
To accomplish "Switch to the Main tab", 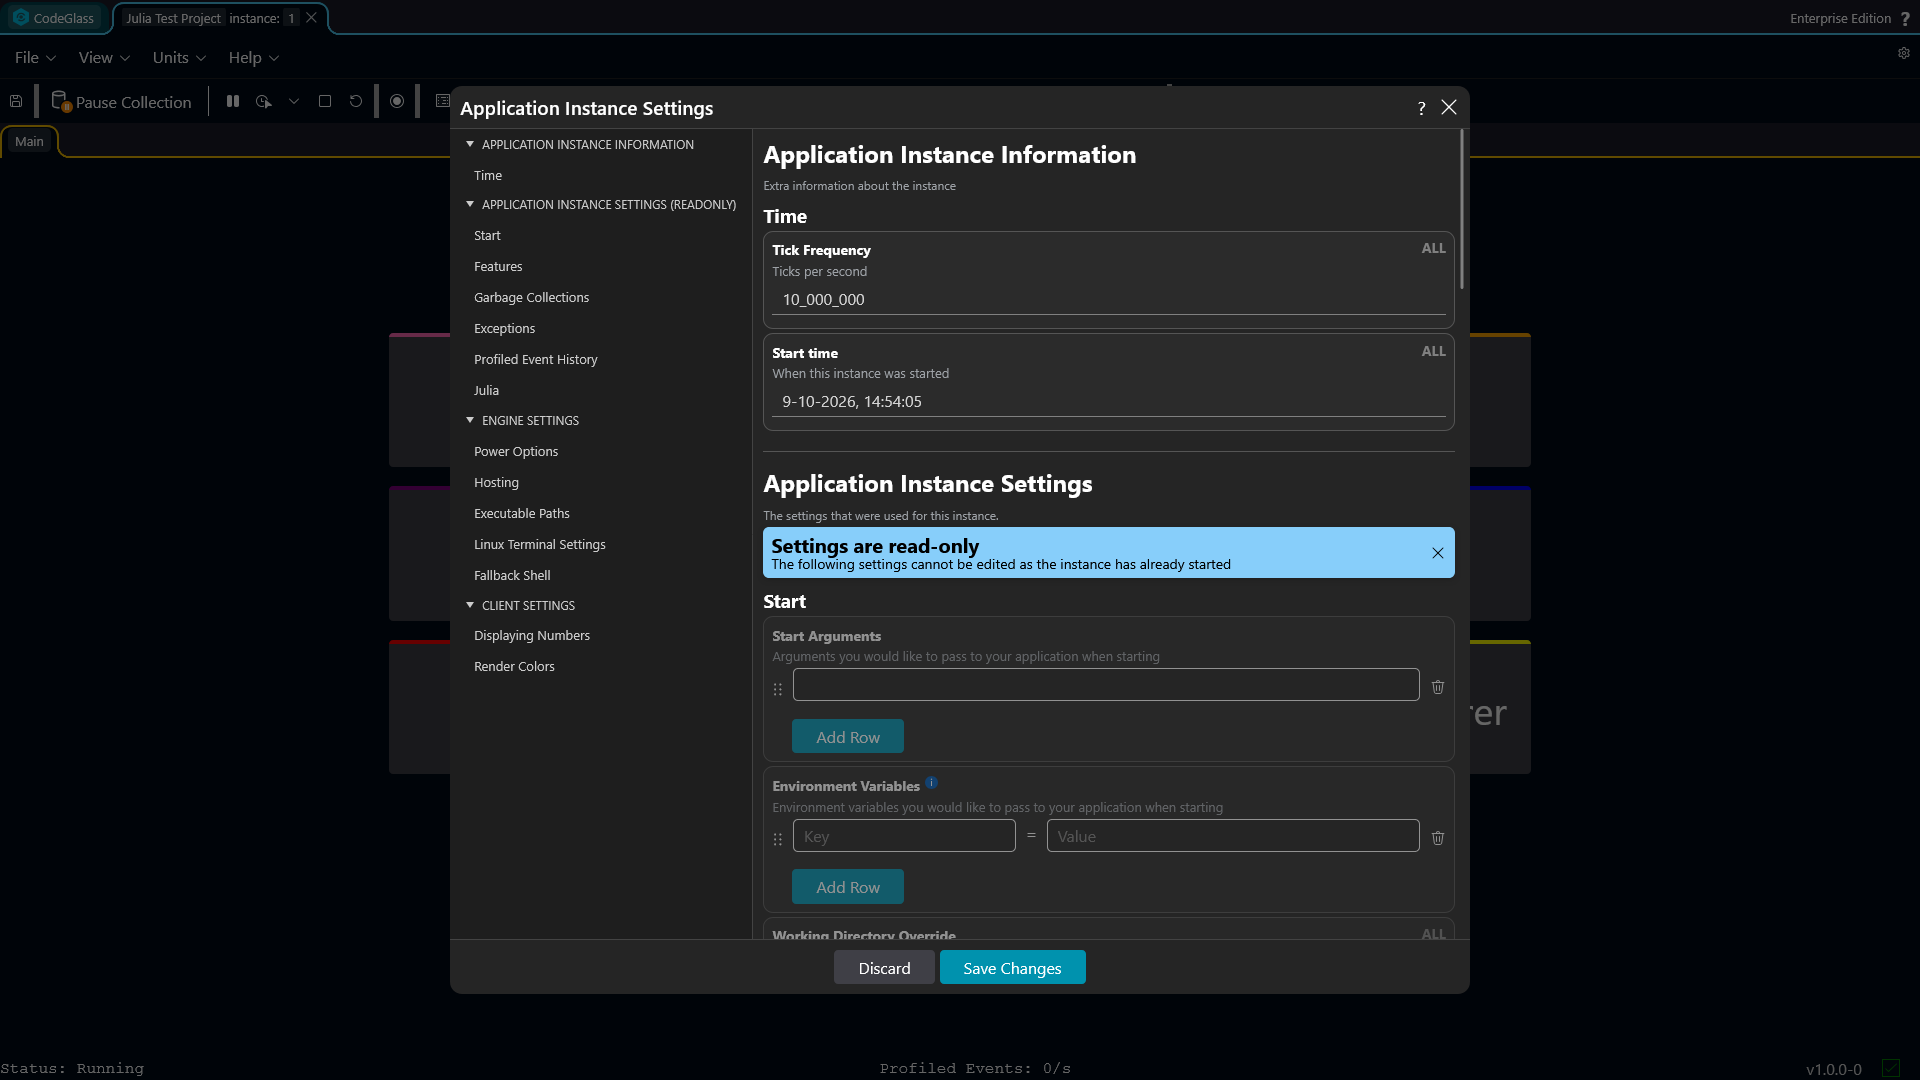I will tap(29, 141).
